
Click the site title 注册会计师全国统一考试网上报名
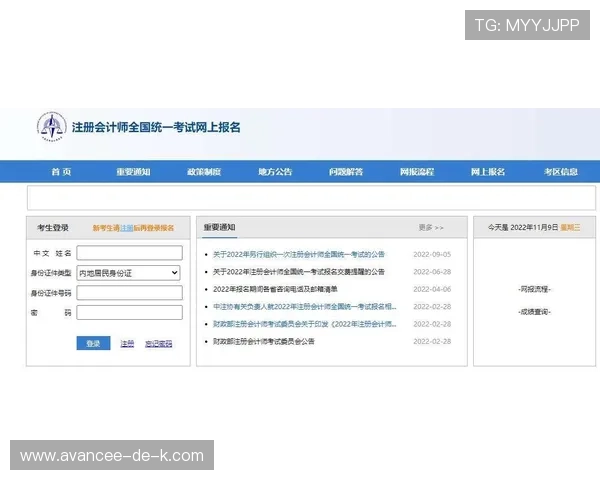coord(156,127)
